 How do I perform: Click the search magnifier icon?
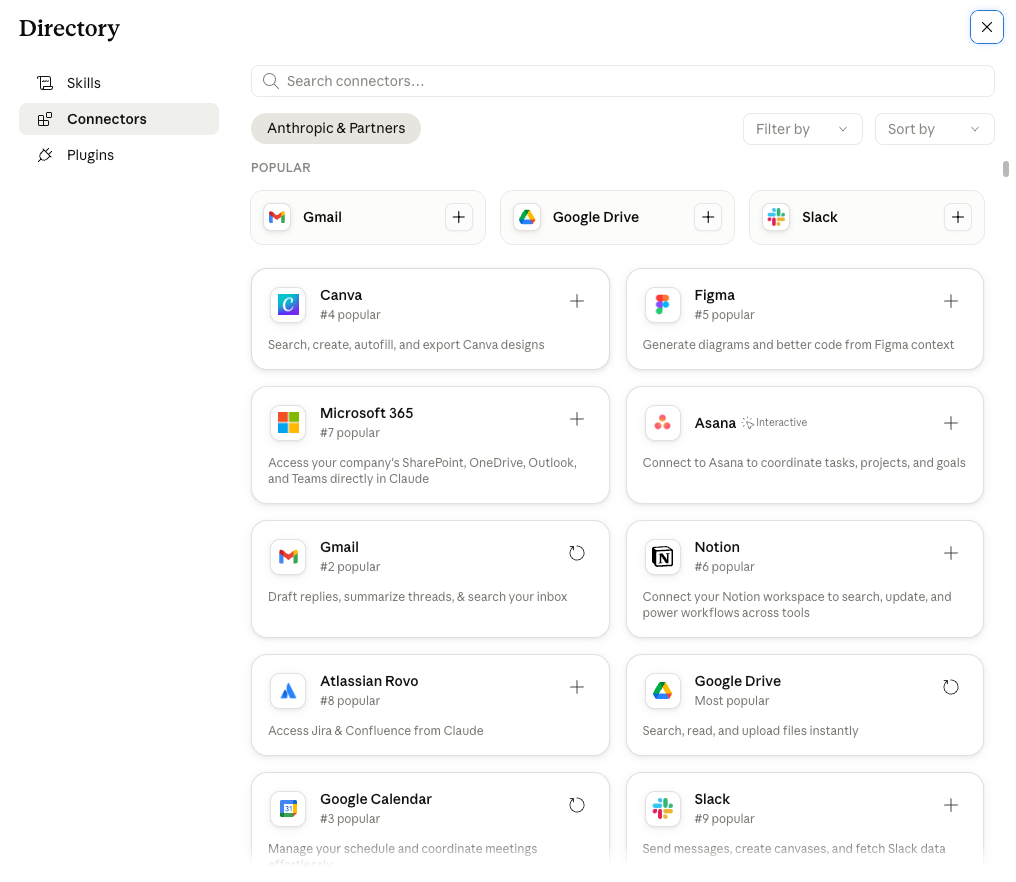270,81
